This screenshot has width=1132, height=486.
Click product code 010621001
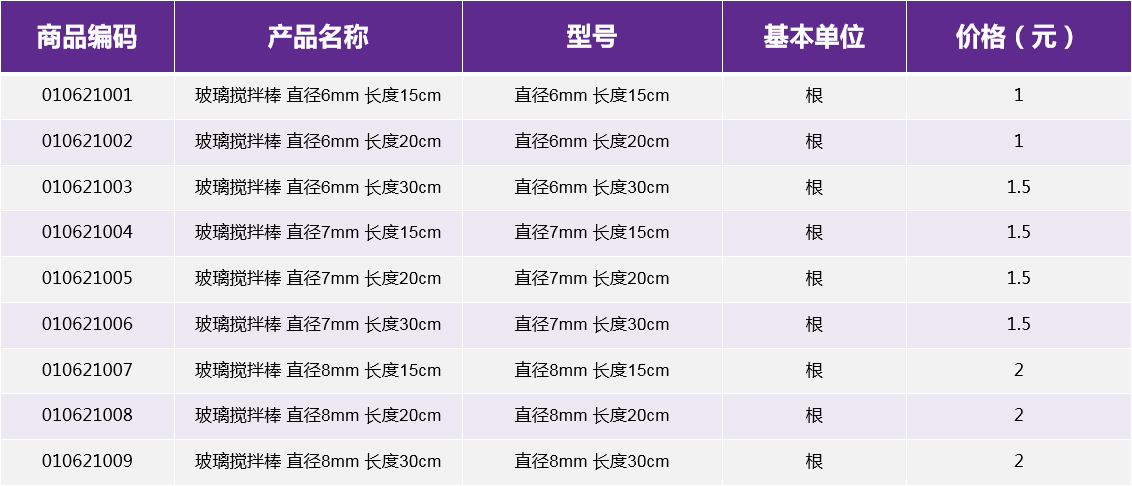pos(87,96)
